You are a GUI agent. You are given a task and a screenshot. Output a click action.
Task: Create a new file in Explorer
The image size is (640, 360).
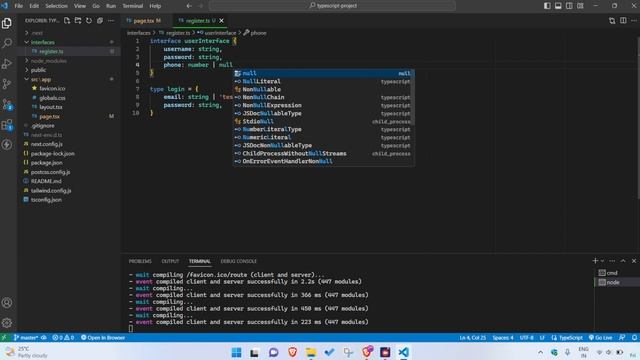tap(67, 20)
